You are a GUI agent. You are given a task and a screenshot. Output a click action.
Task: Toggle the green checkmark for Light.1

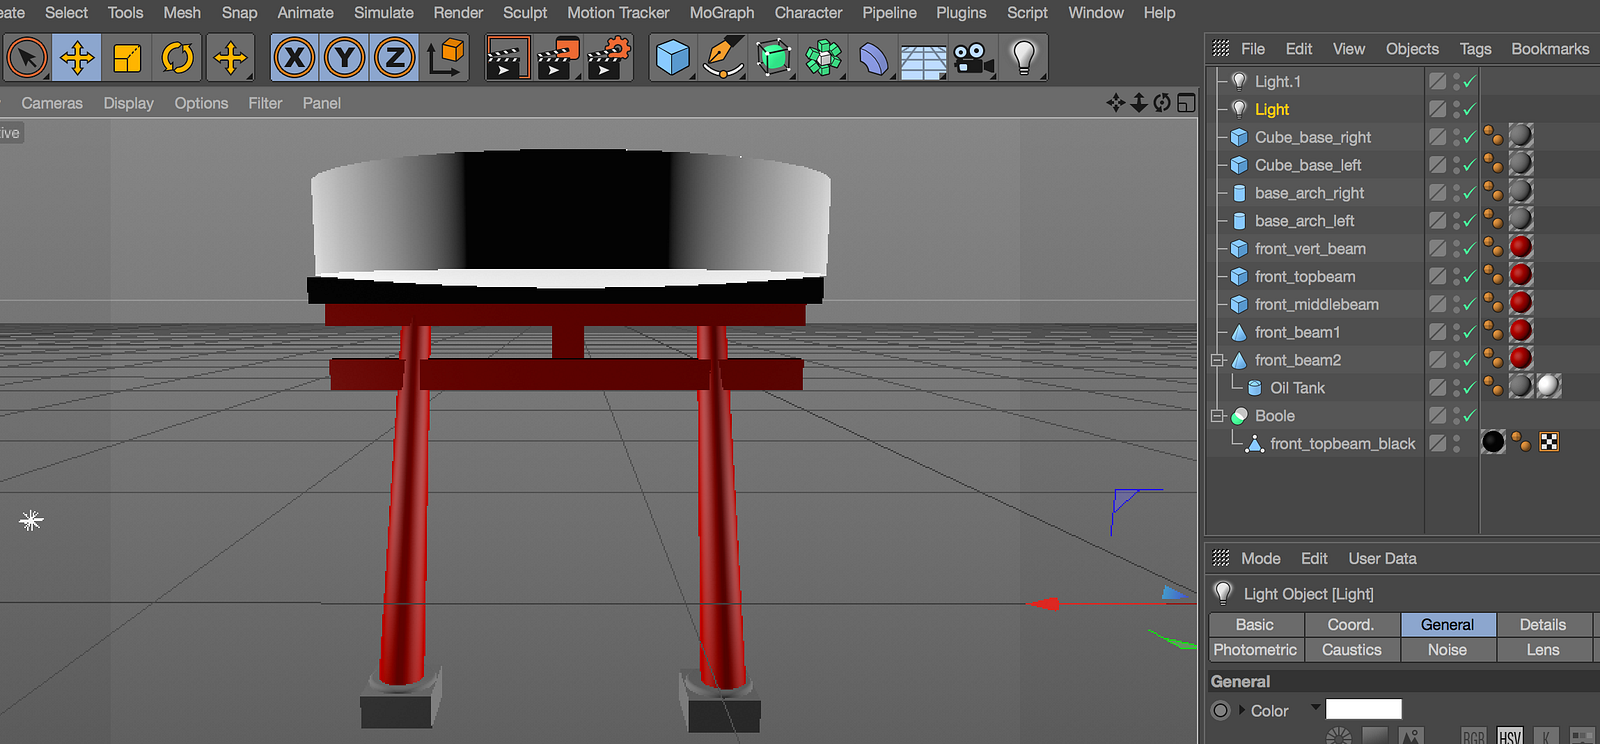point(1470,82)
